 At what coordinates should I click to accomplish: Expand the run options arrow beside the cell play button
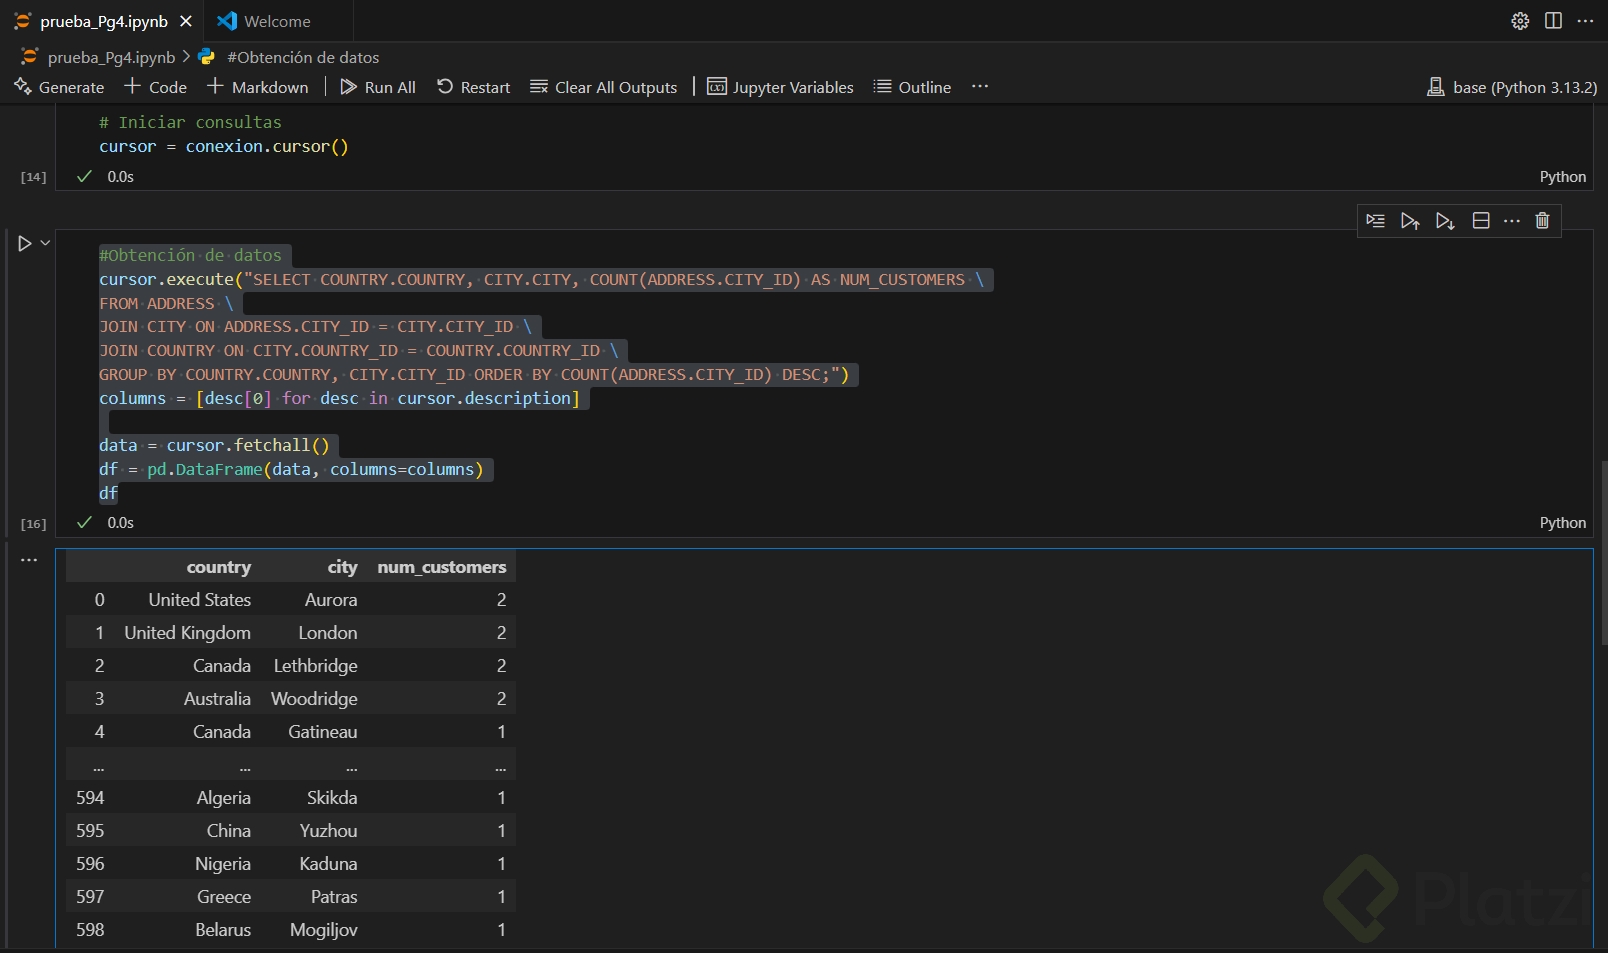click(45, 243)
